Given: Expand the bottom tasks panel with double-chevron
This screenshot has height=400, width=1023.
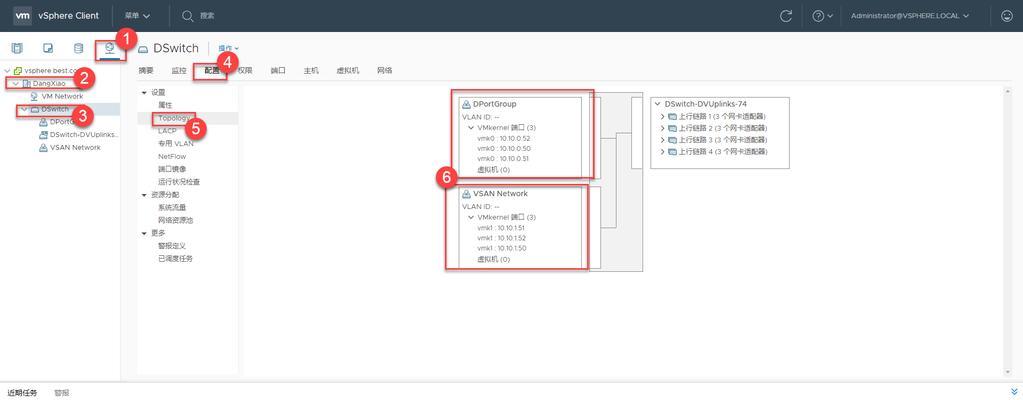Looking at the screenshot, I should click(1013, 392).
